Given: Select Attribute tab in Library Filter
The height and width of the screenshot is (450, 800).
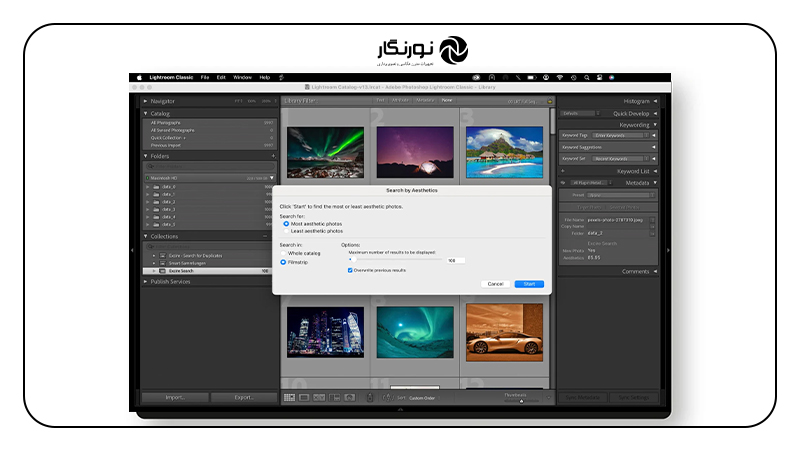Looking at the screenshot, I should pyautogui.click(x=400, y=101).
